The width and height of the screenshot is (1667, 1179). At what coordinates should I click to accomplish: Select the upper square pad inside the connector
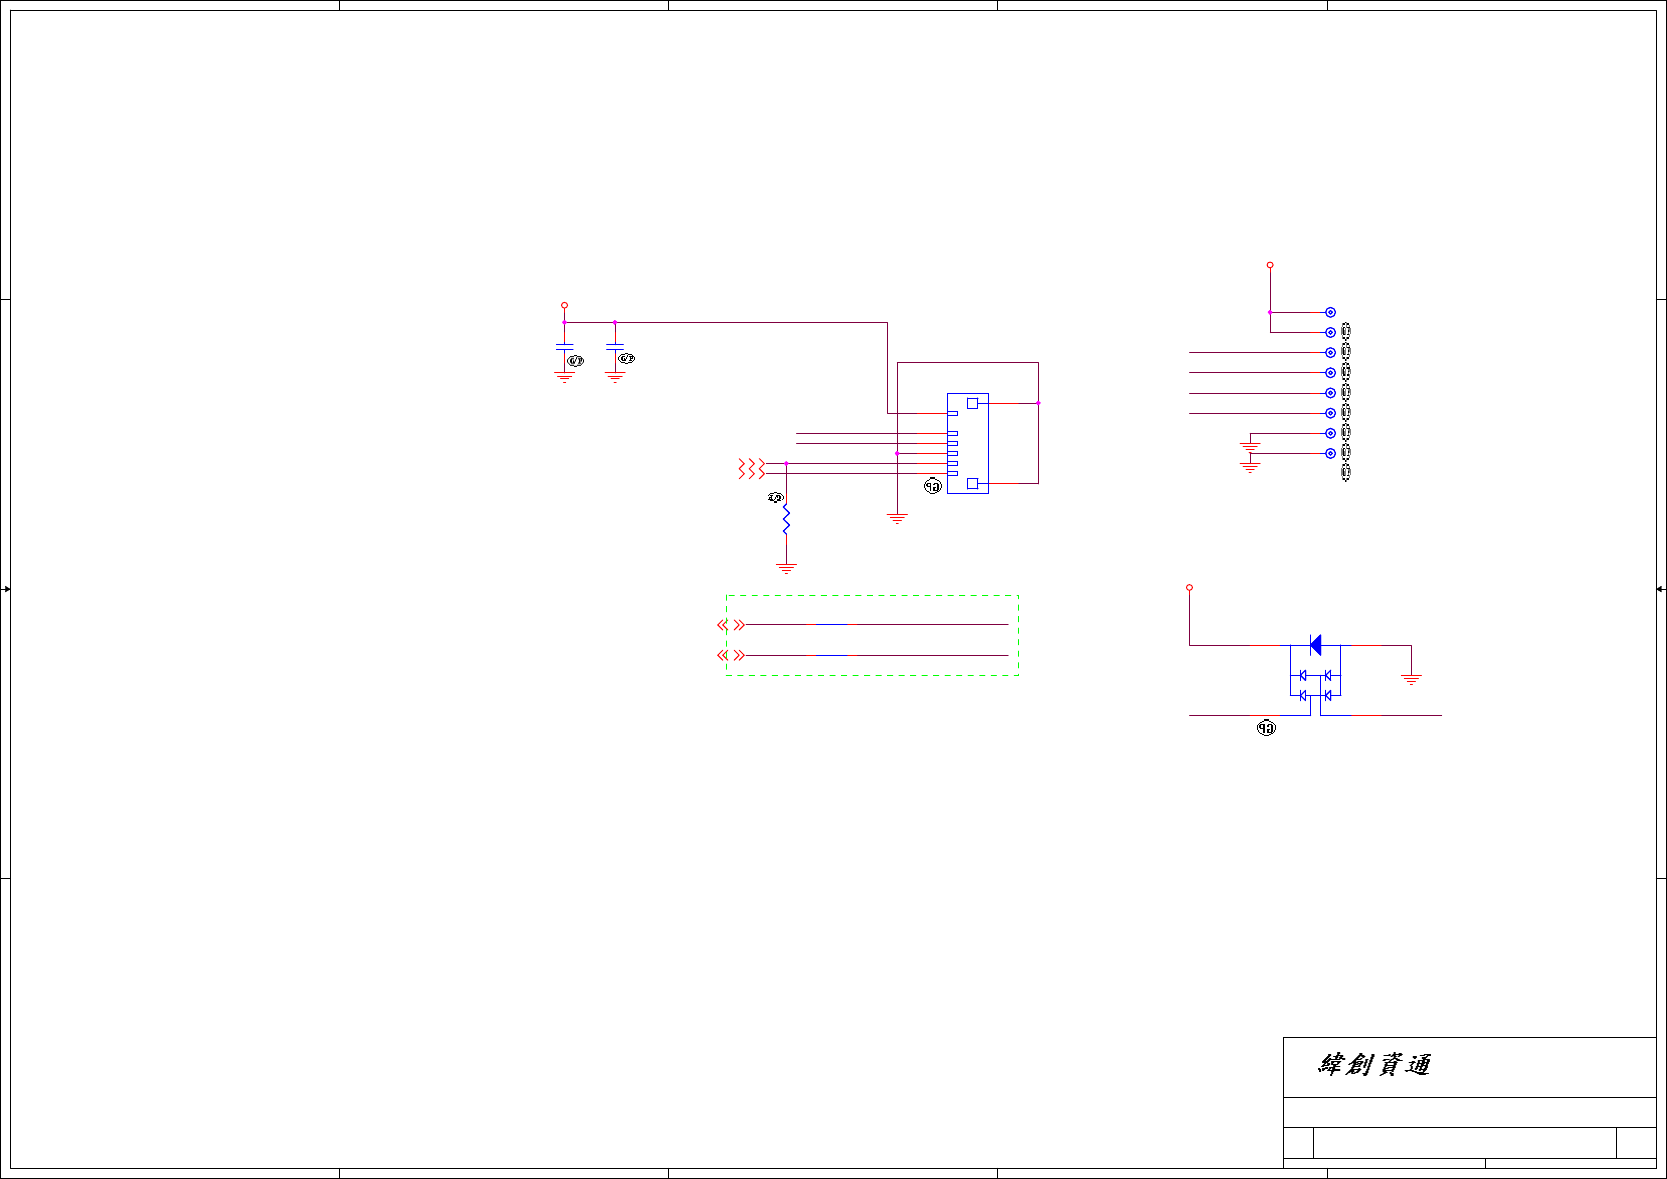tap(972, 403)
